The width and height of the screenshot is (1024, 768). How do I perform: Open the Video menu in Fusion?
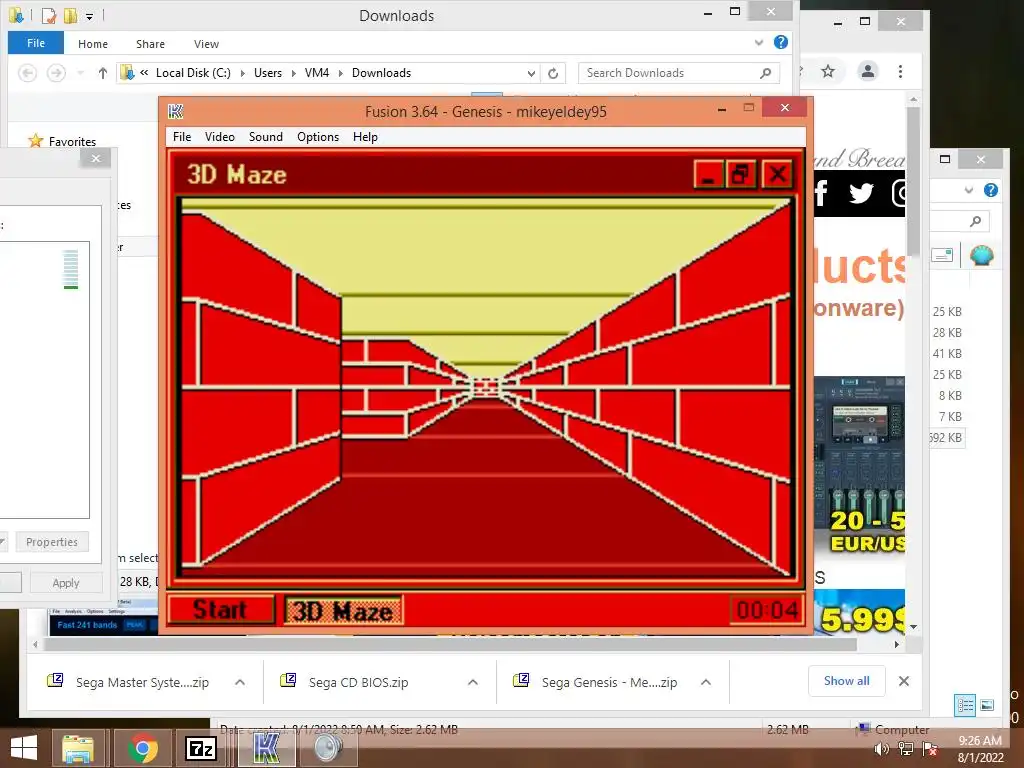[x=219, y=136]
